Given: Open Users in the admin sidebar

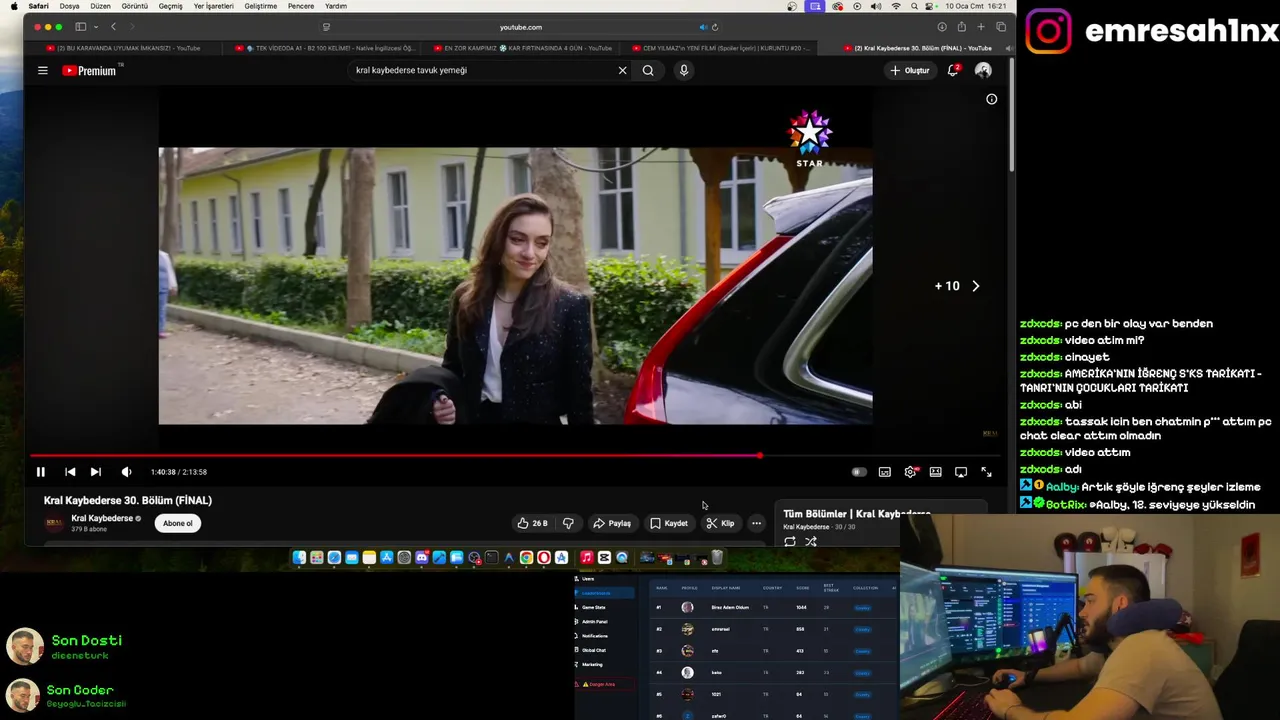Looking at the screenshot, I should click(x=587, y=579).
